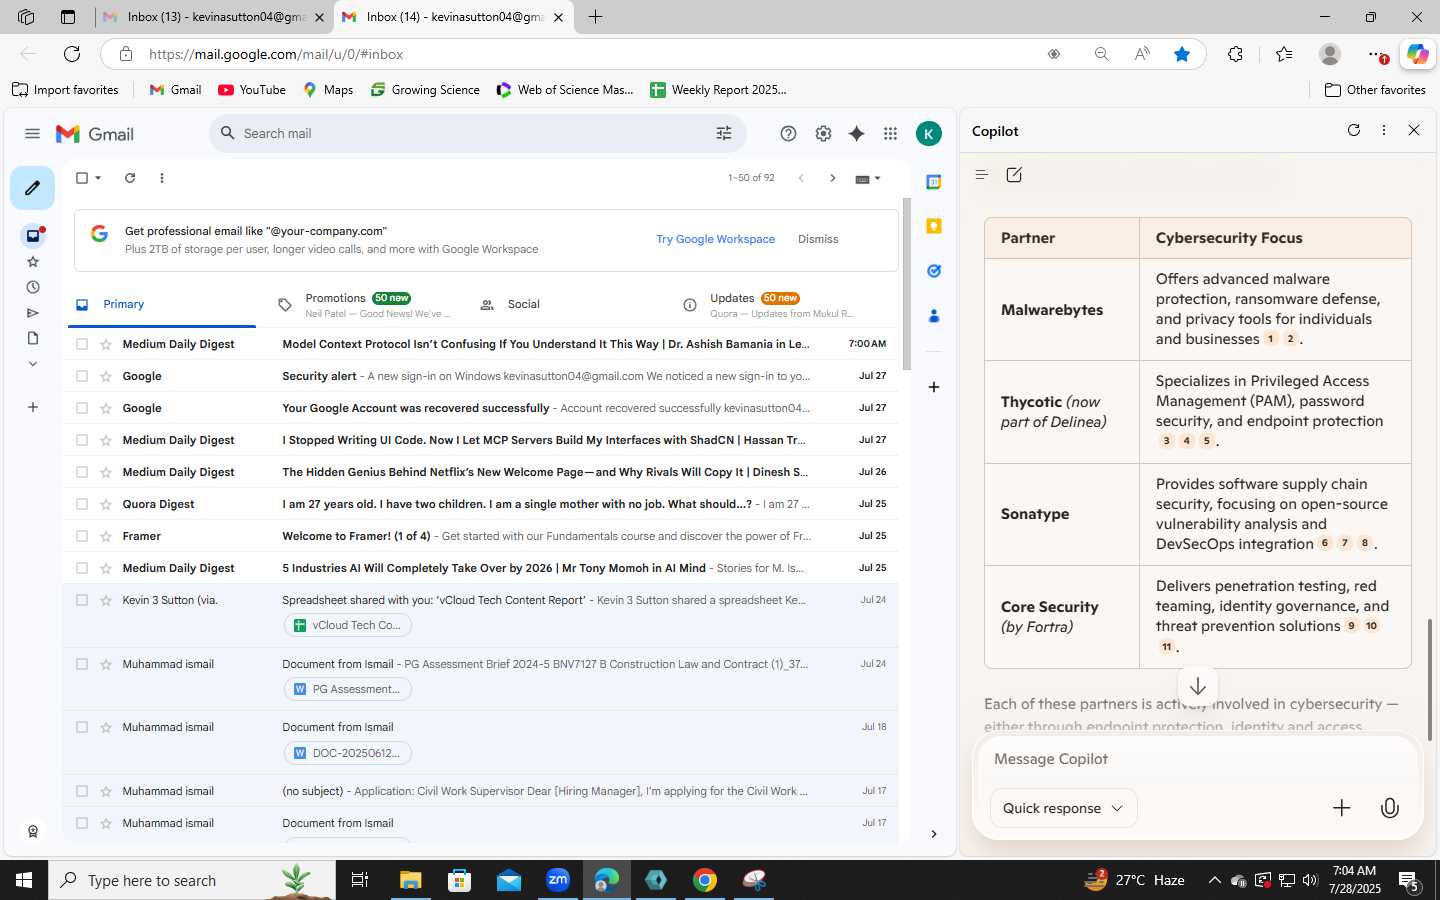Click plus attach button in Copilot
This screenshot has height=900, width=1440.
tap(1342, 808)
